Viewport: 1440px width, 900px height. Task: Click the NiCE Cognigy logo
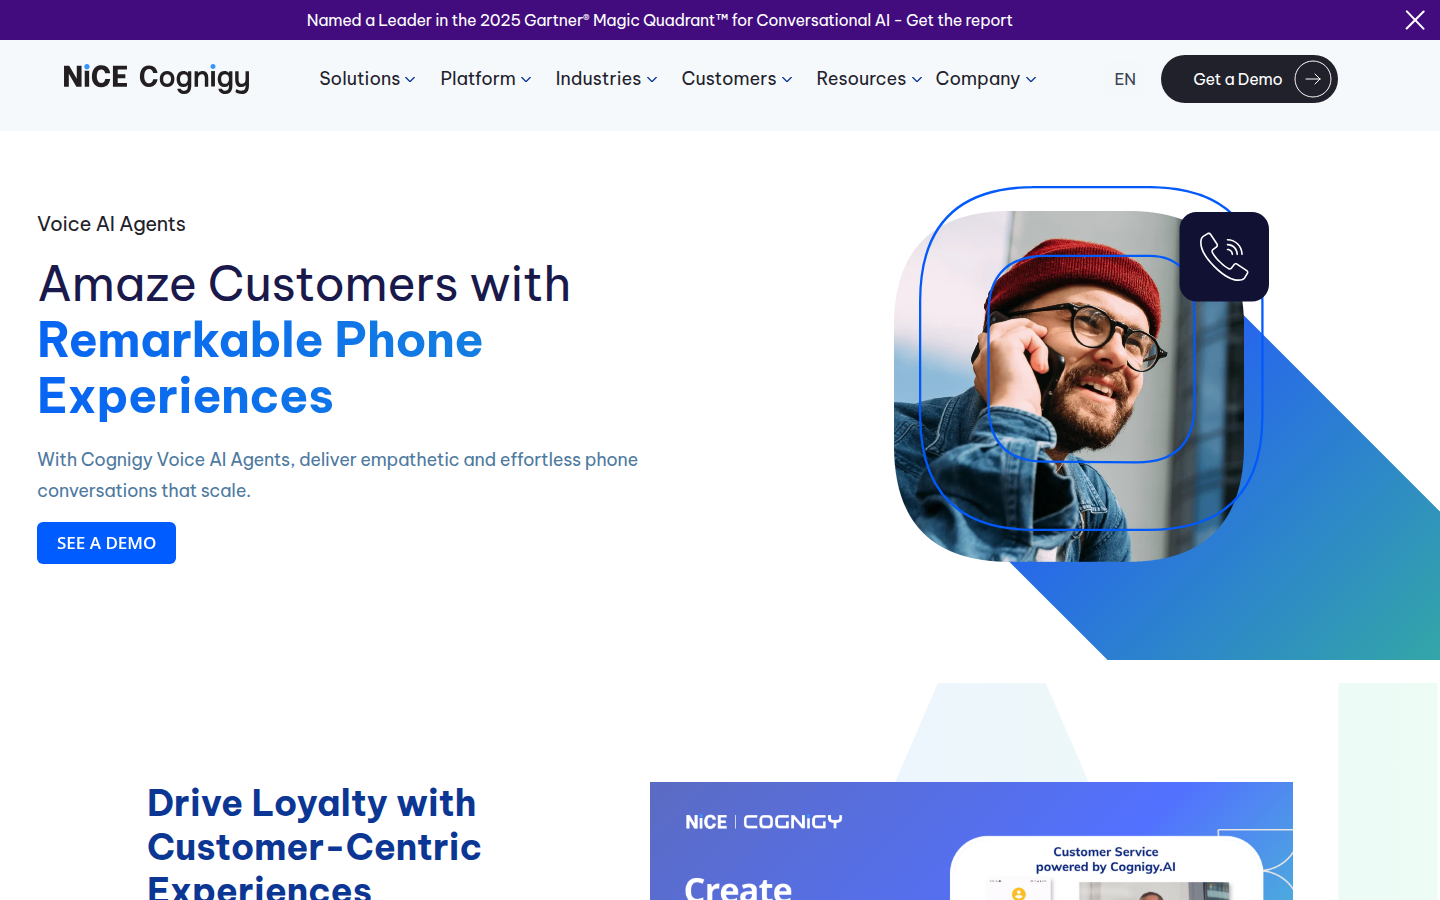tap(156, 78)
